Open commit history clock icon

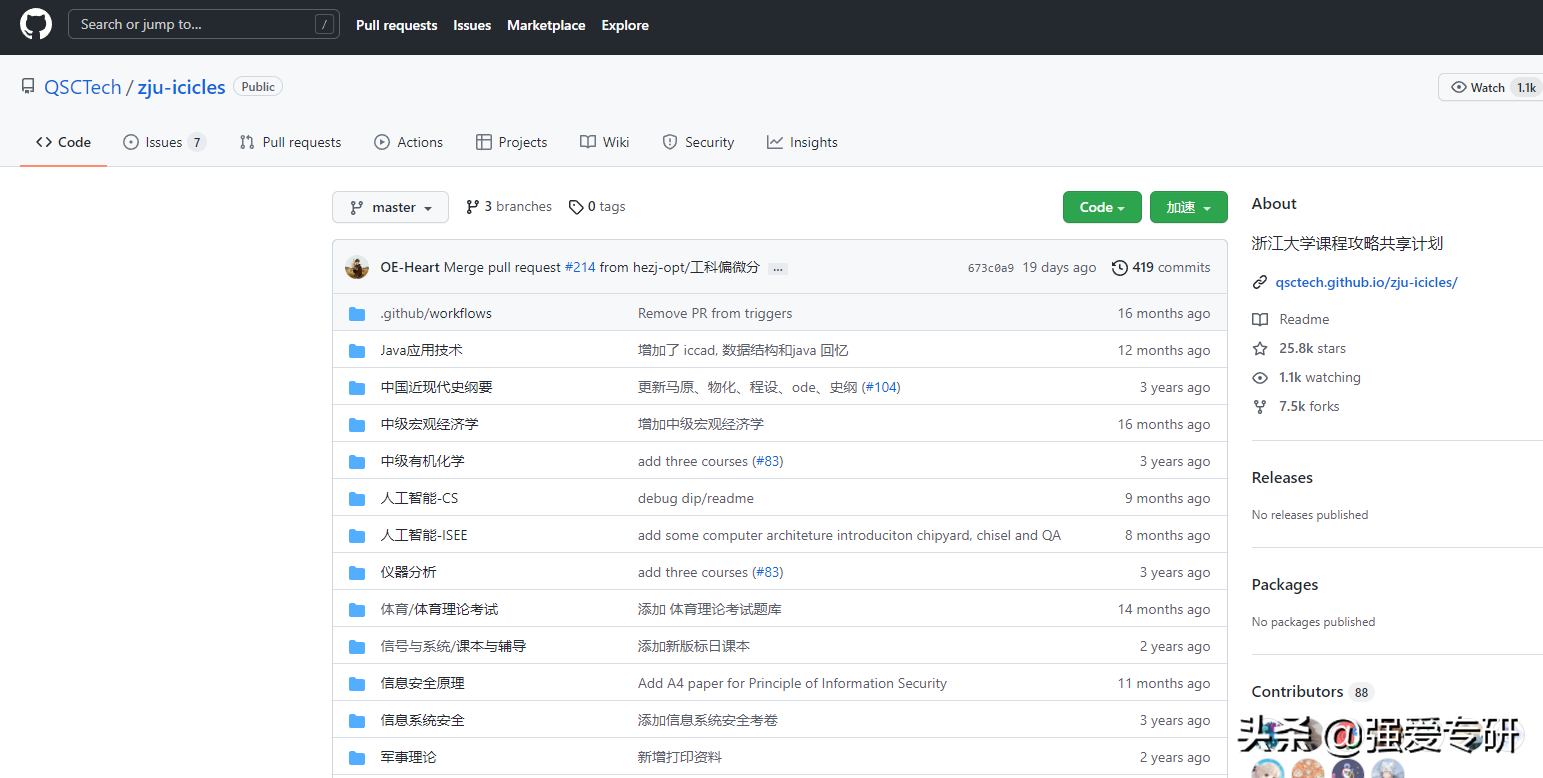coord(1120,268)
